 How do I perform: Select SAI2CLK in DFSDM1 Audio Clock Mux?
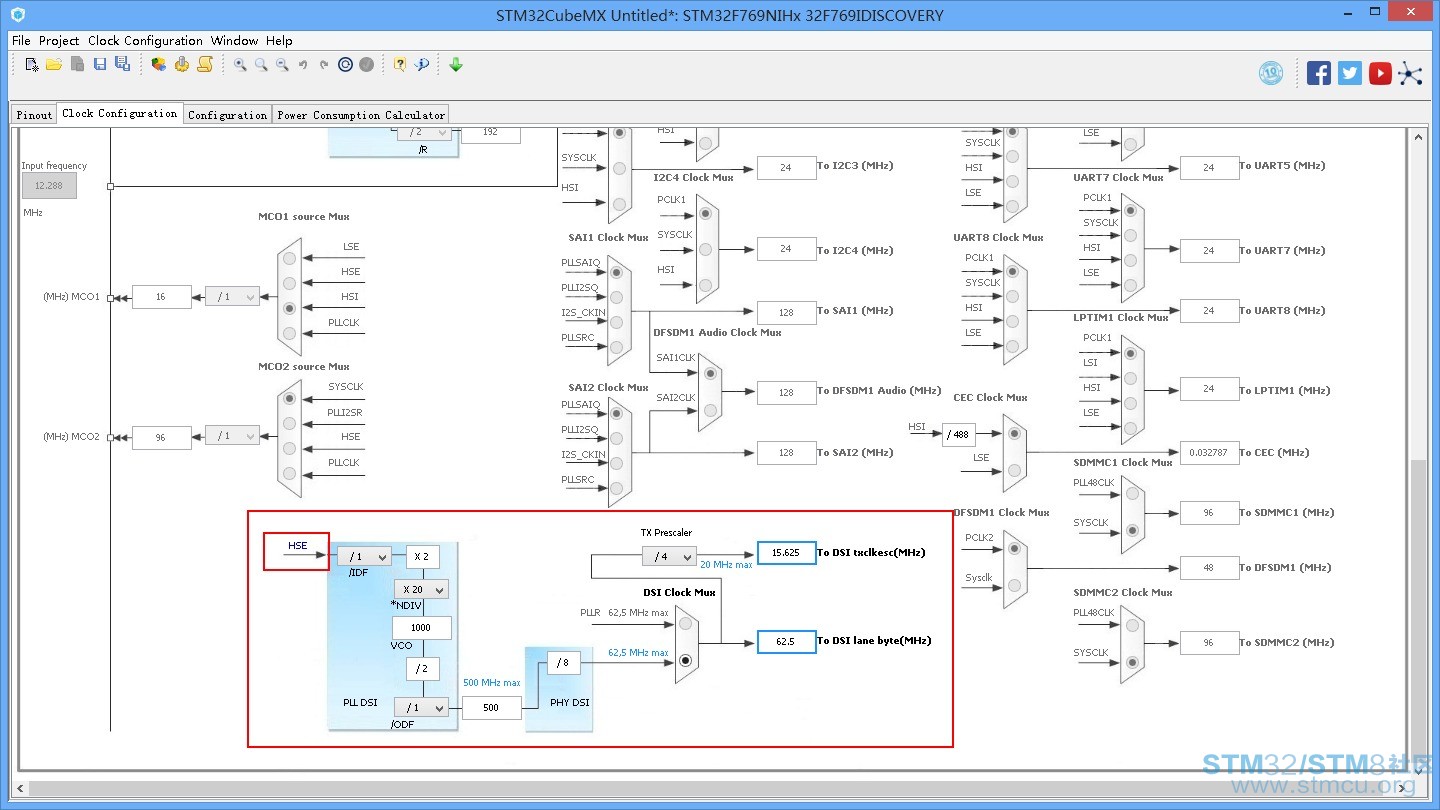pos(710,410)
